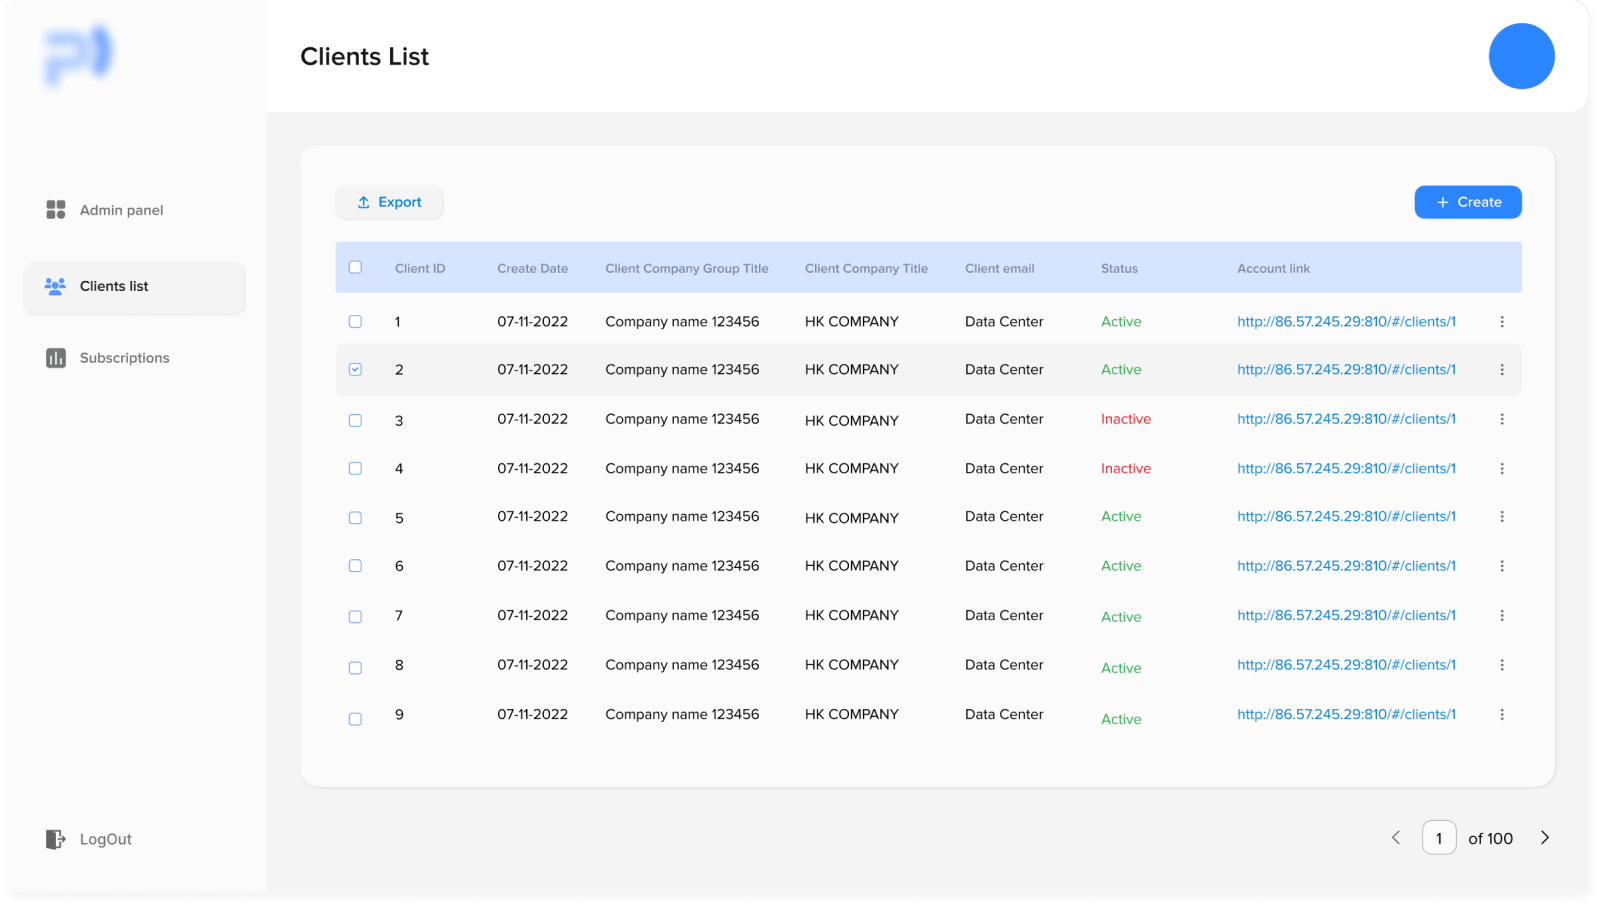Open Admin panel in the sidebar
The width and height of the screenshot is (1600, 908).
(121, 210)
